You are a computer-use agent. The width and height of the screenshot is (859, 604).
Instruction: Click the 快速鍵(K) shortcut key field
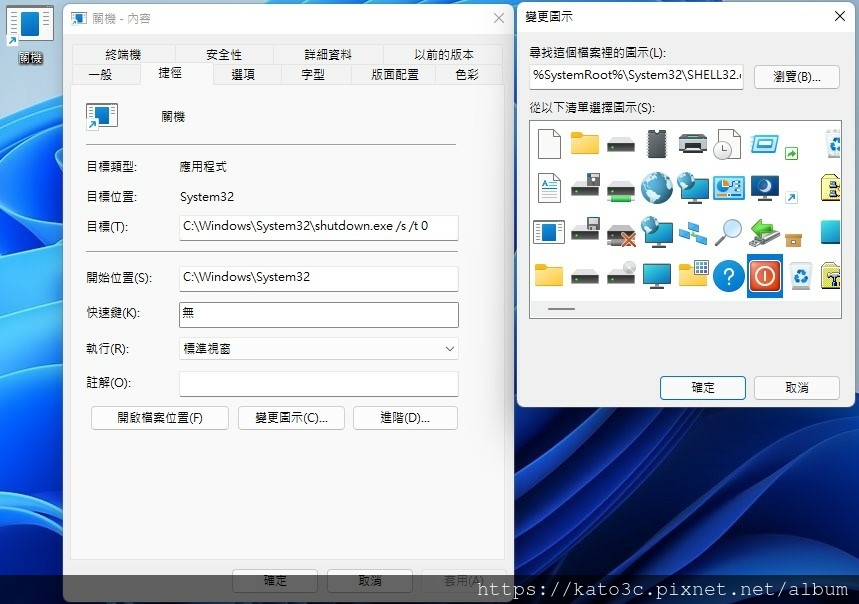[319, 314]
